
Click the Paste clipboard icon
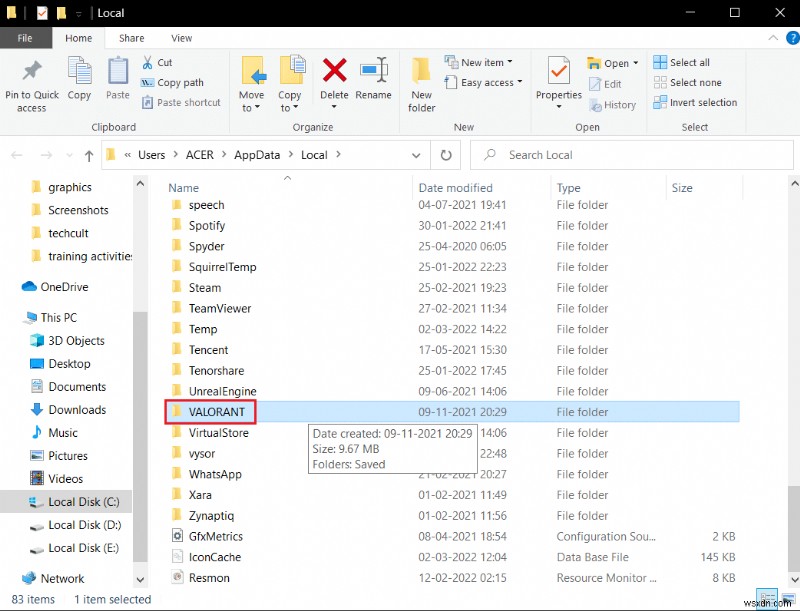tap(118, 71)
